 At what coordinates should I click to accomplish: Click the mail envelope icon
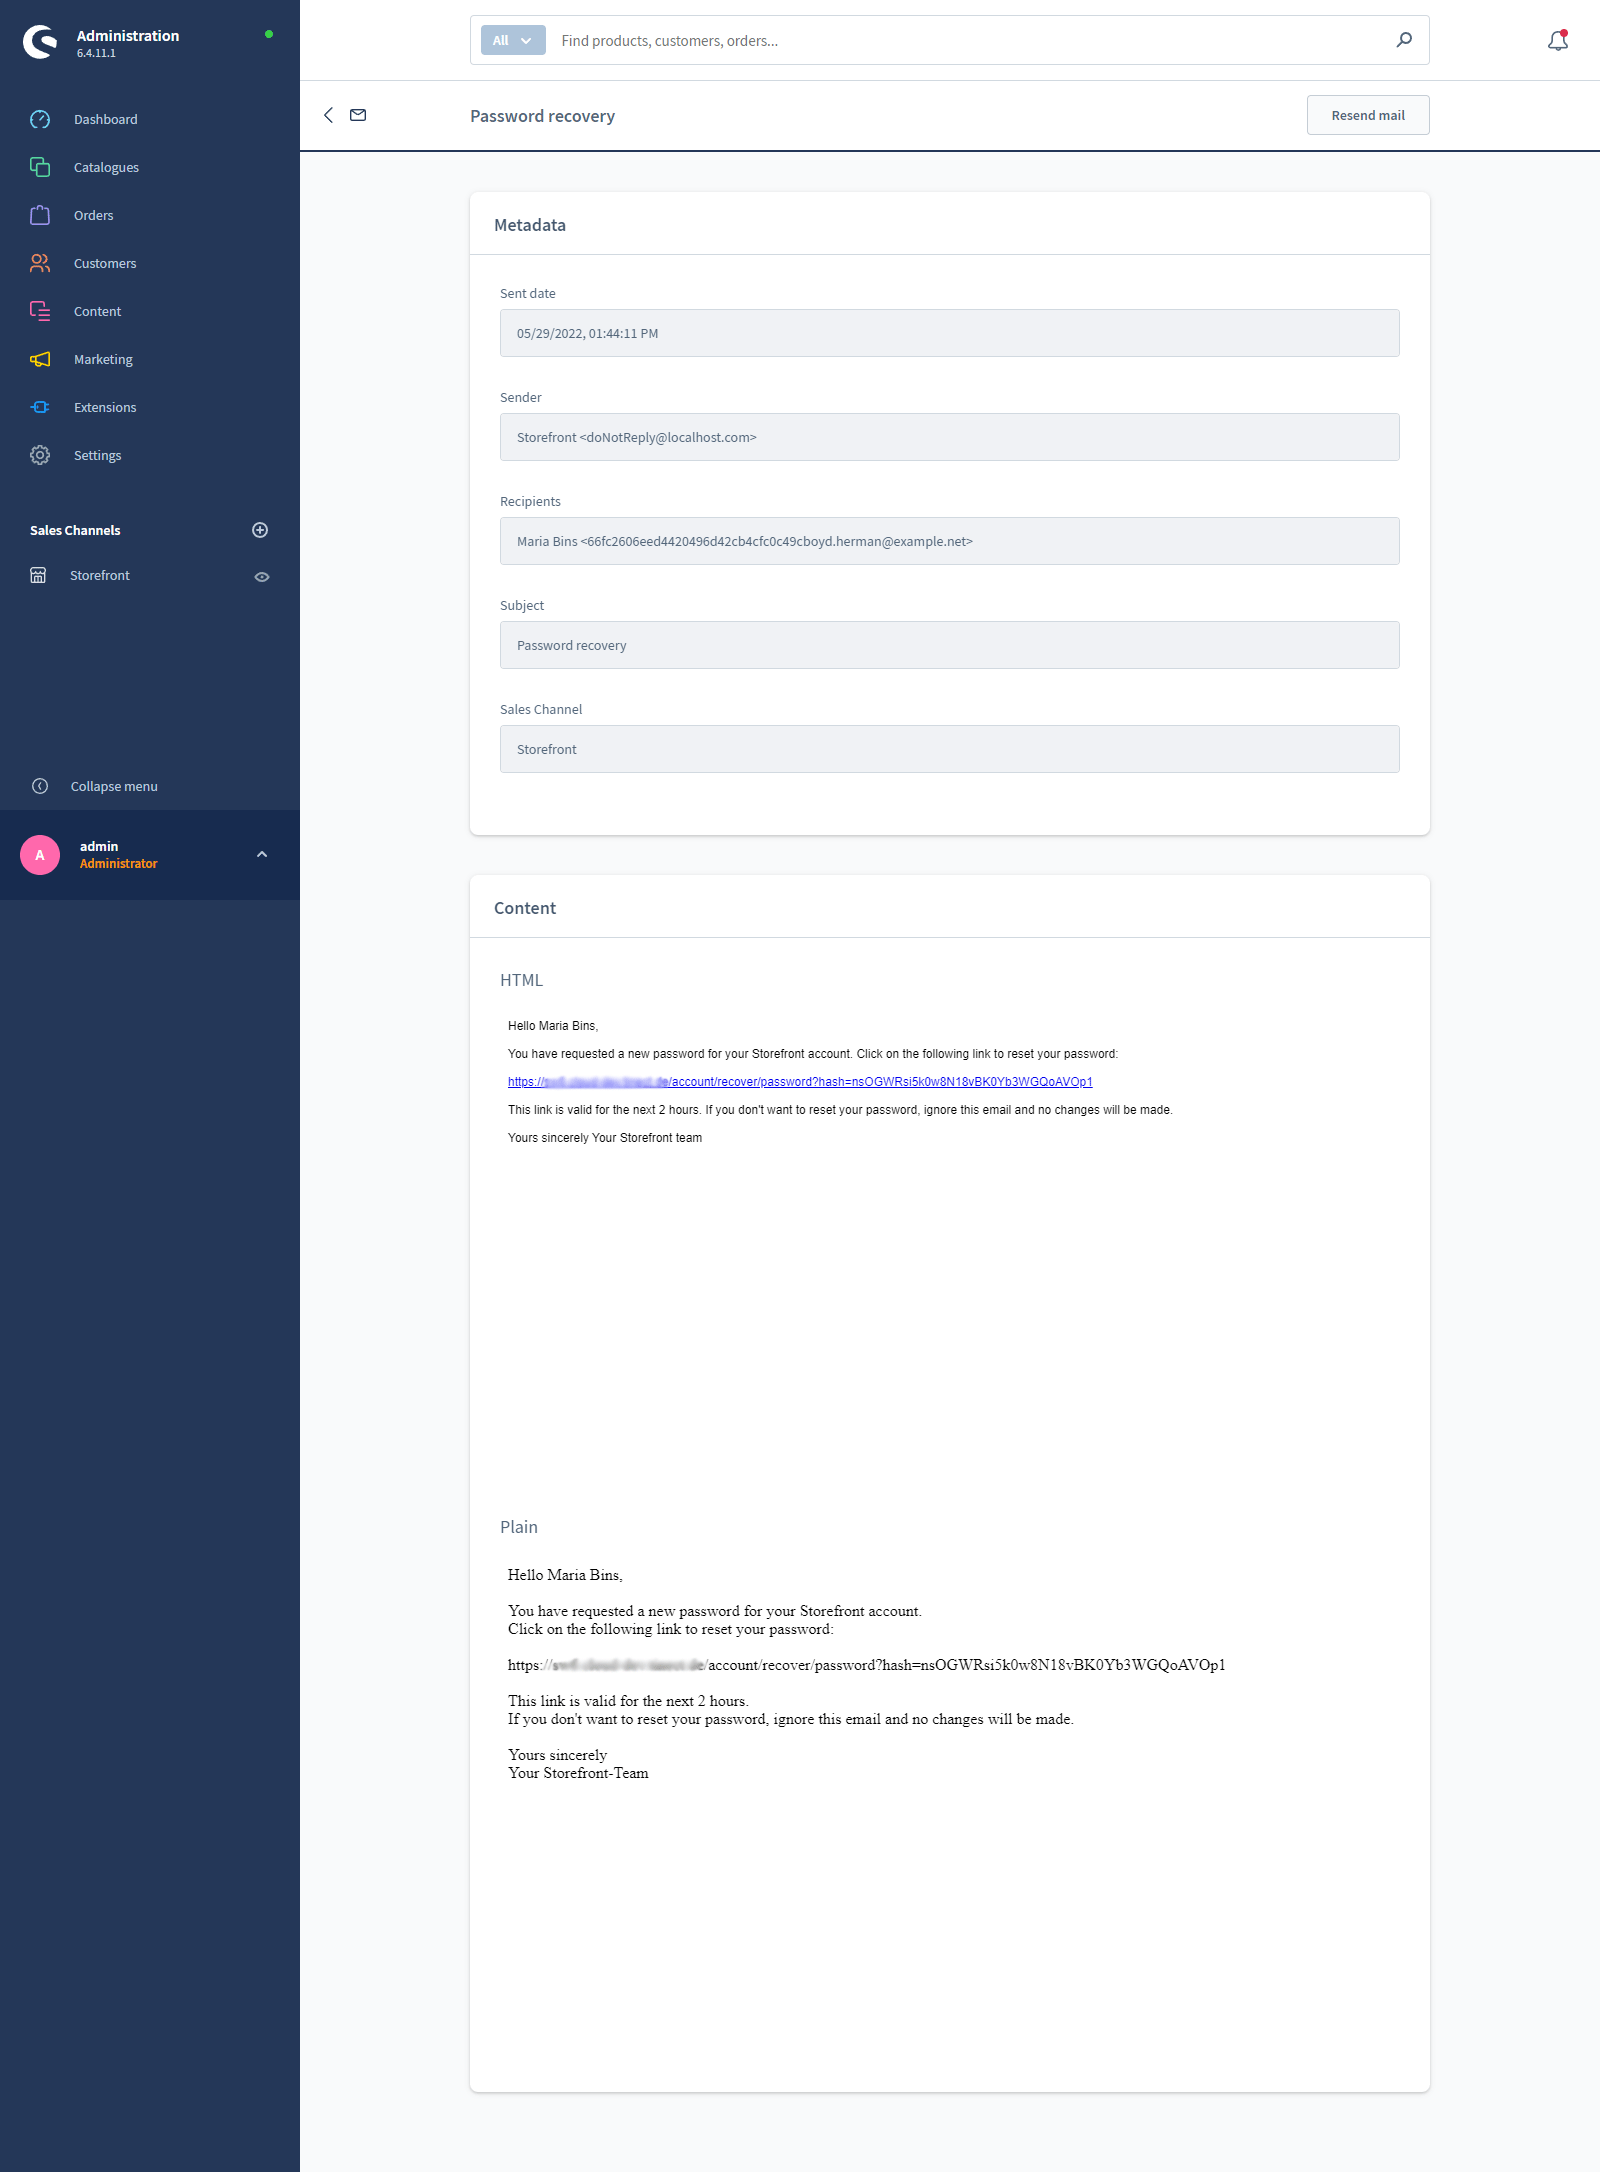pos(358,115)
